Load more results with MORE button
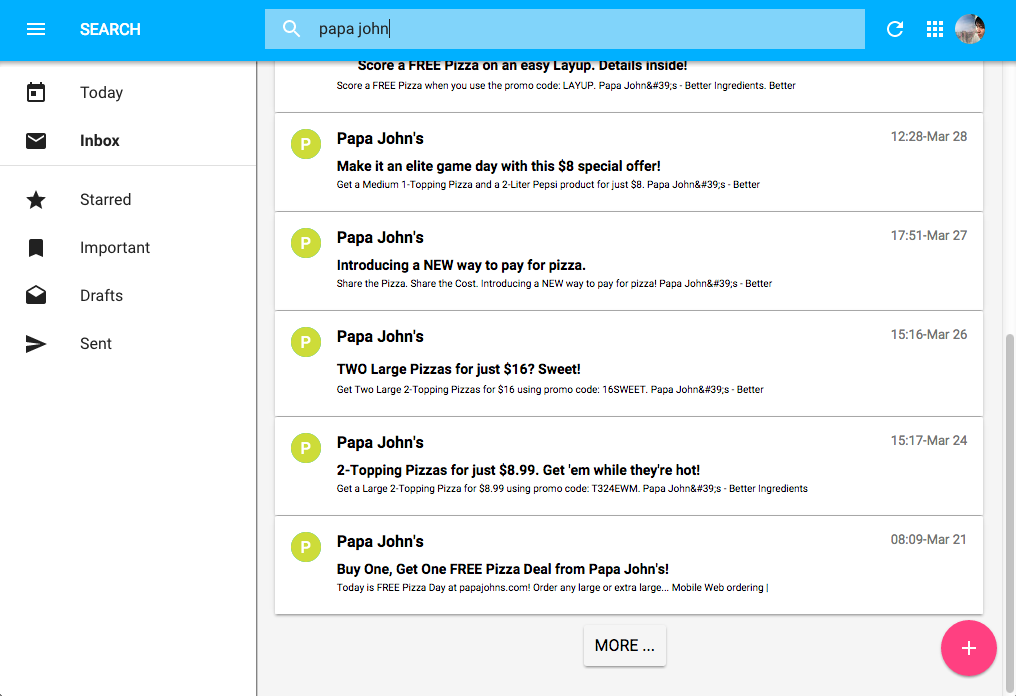Image resolution: width=1016 pixels, height=696 pixels. (625, 645)
